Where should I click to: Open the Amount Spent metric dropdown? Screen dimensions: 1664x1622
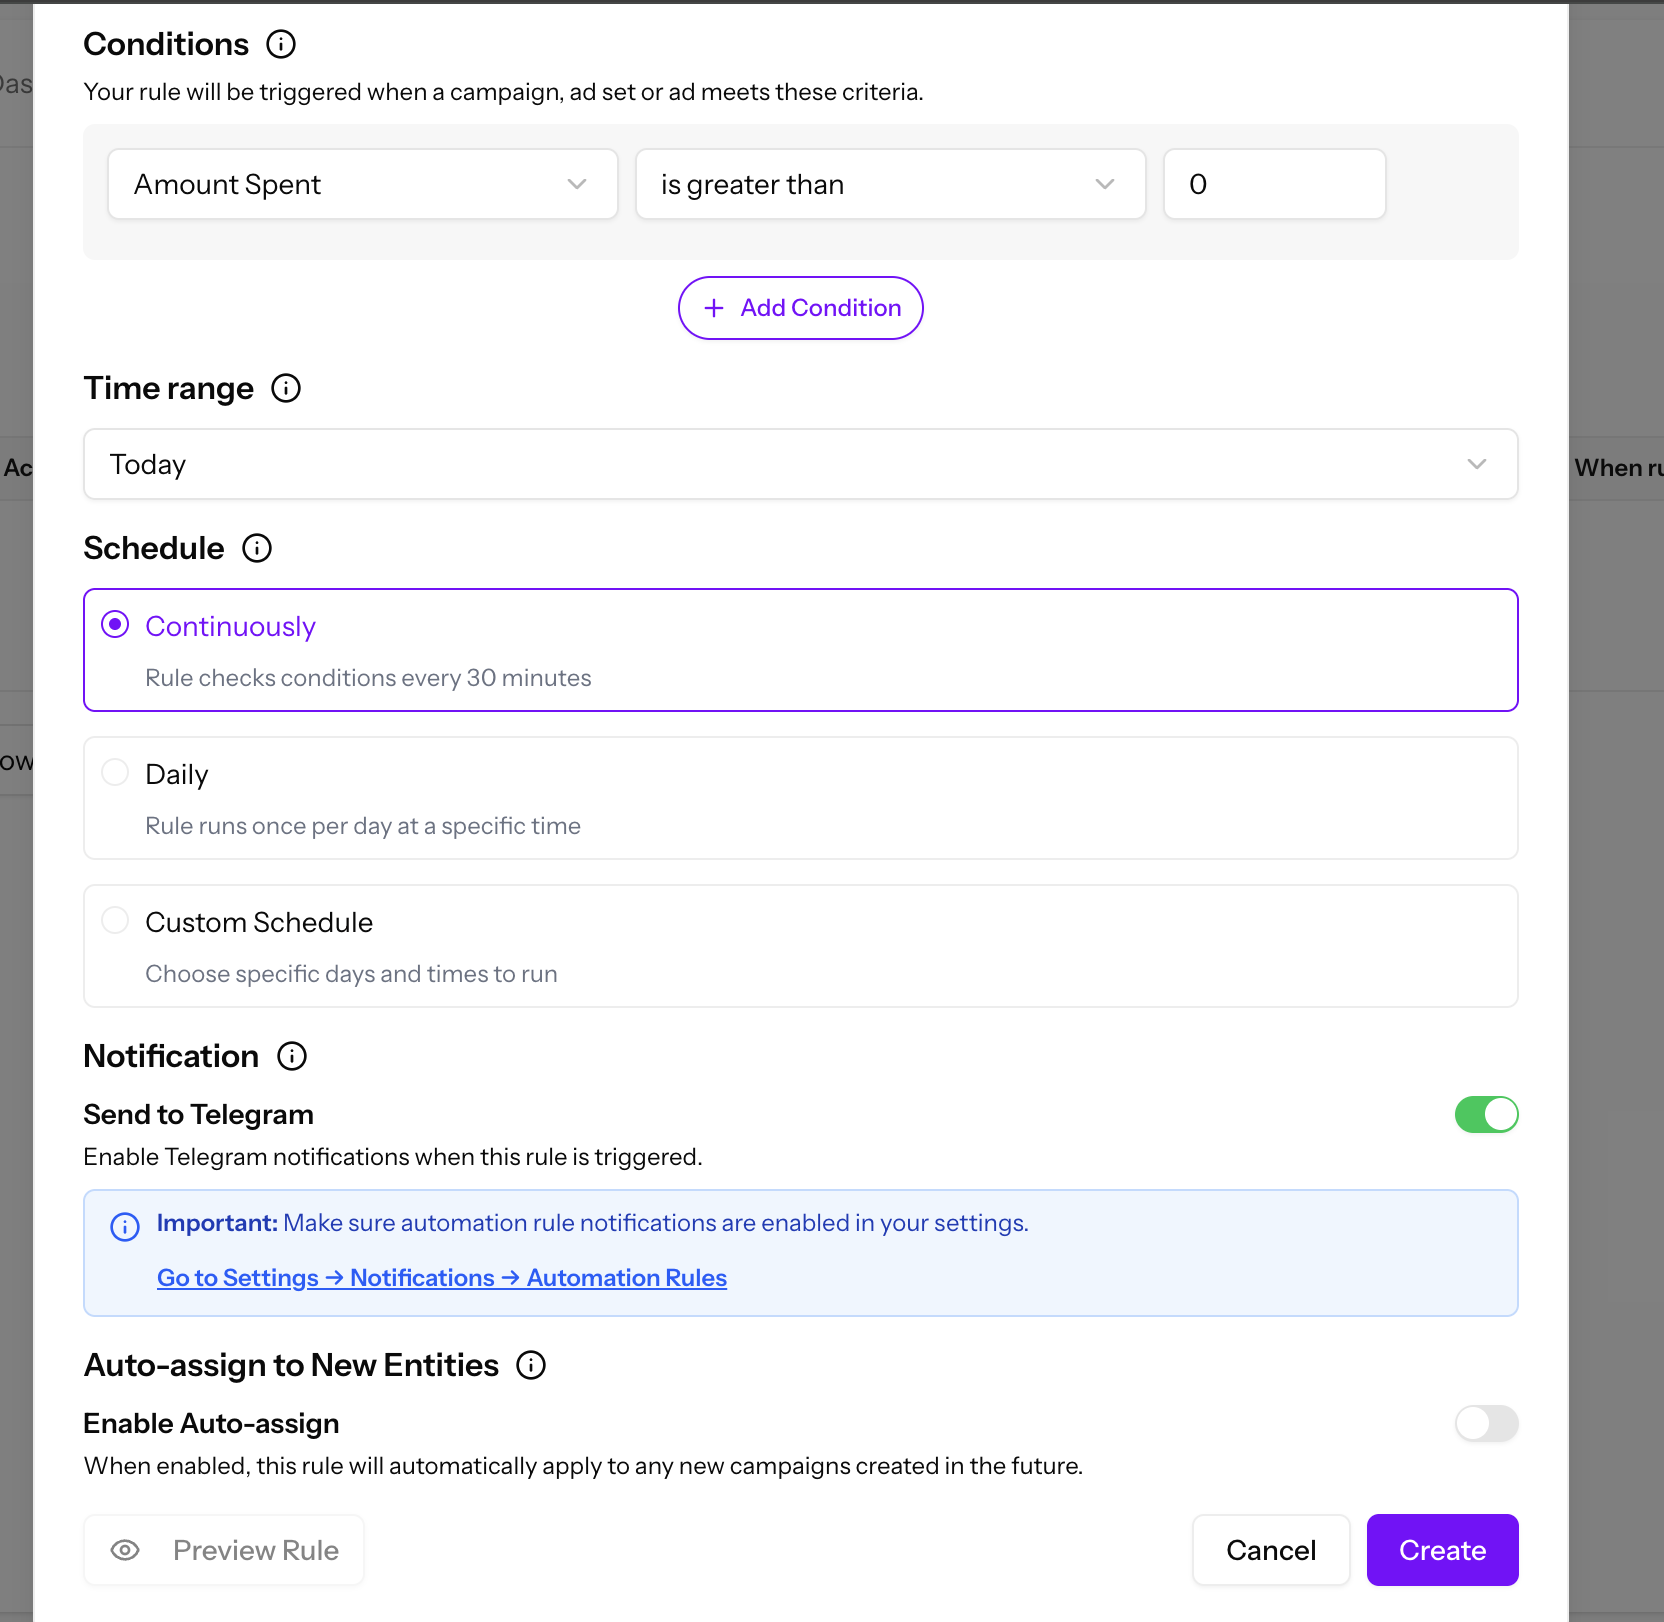[x=362, y=184]
